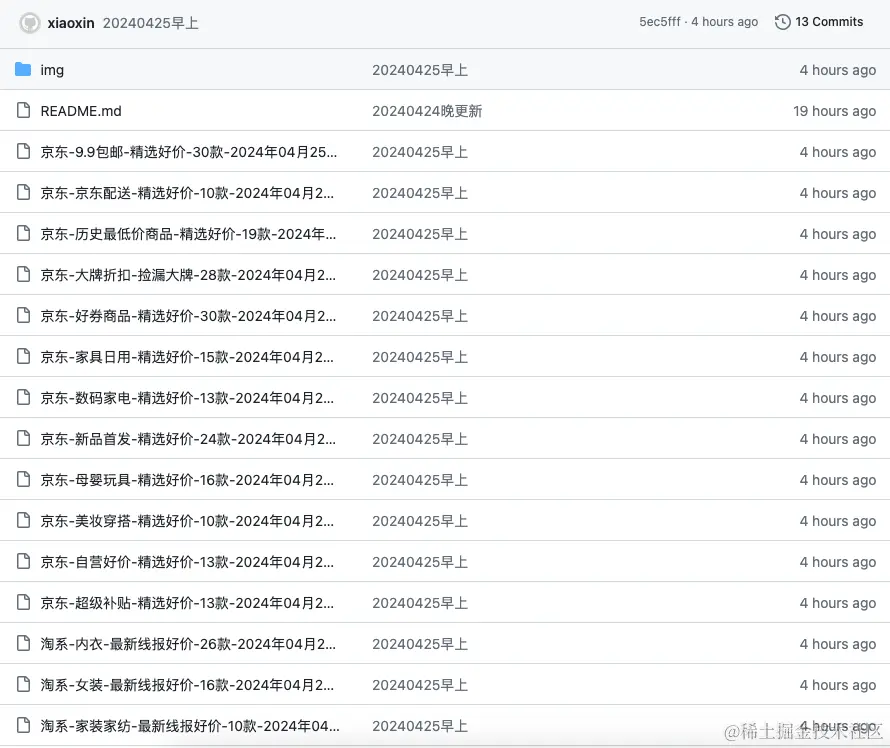Click the commit history clock icon
Screen dimensions: 890x748
click(x=783, y=22)
